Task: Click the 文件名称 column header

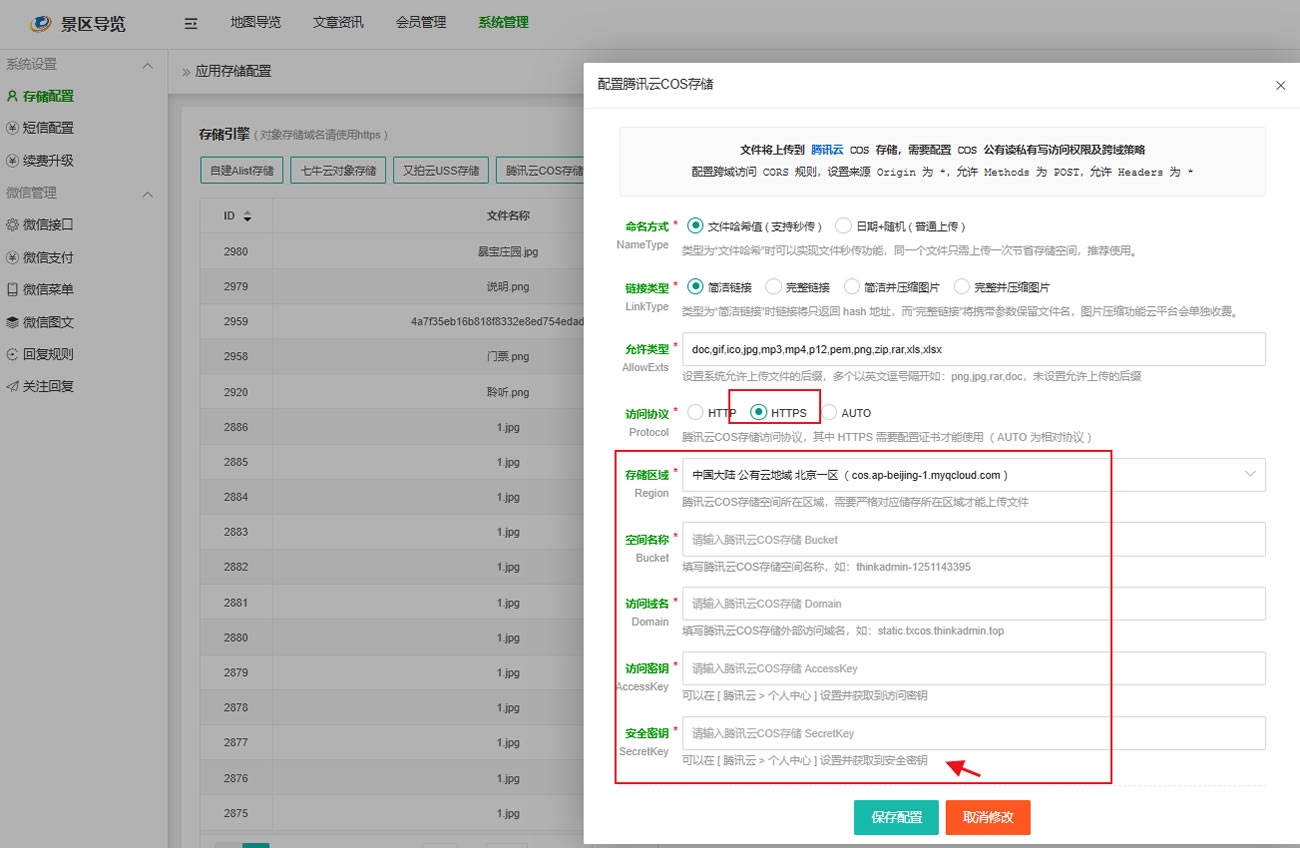Action: 508,216
